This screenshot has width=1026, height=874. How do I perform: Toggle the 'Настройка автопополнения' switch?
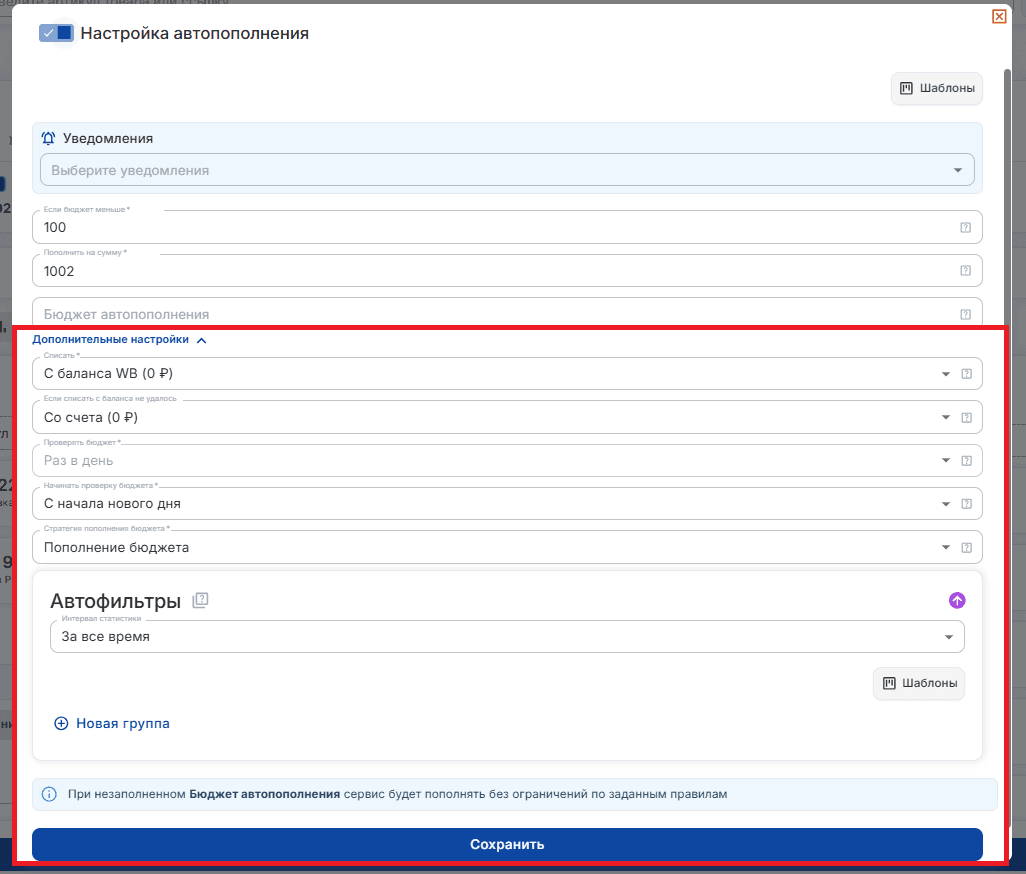pyautogui.click(x=56, y=33)
